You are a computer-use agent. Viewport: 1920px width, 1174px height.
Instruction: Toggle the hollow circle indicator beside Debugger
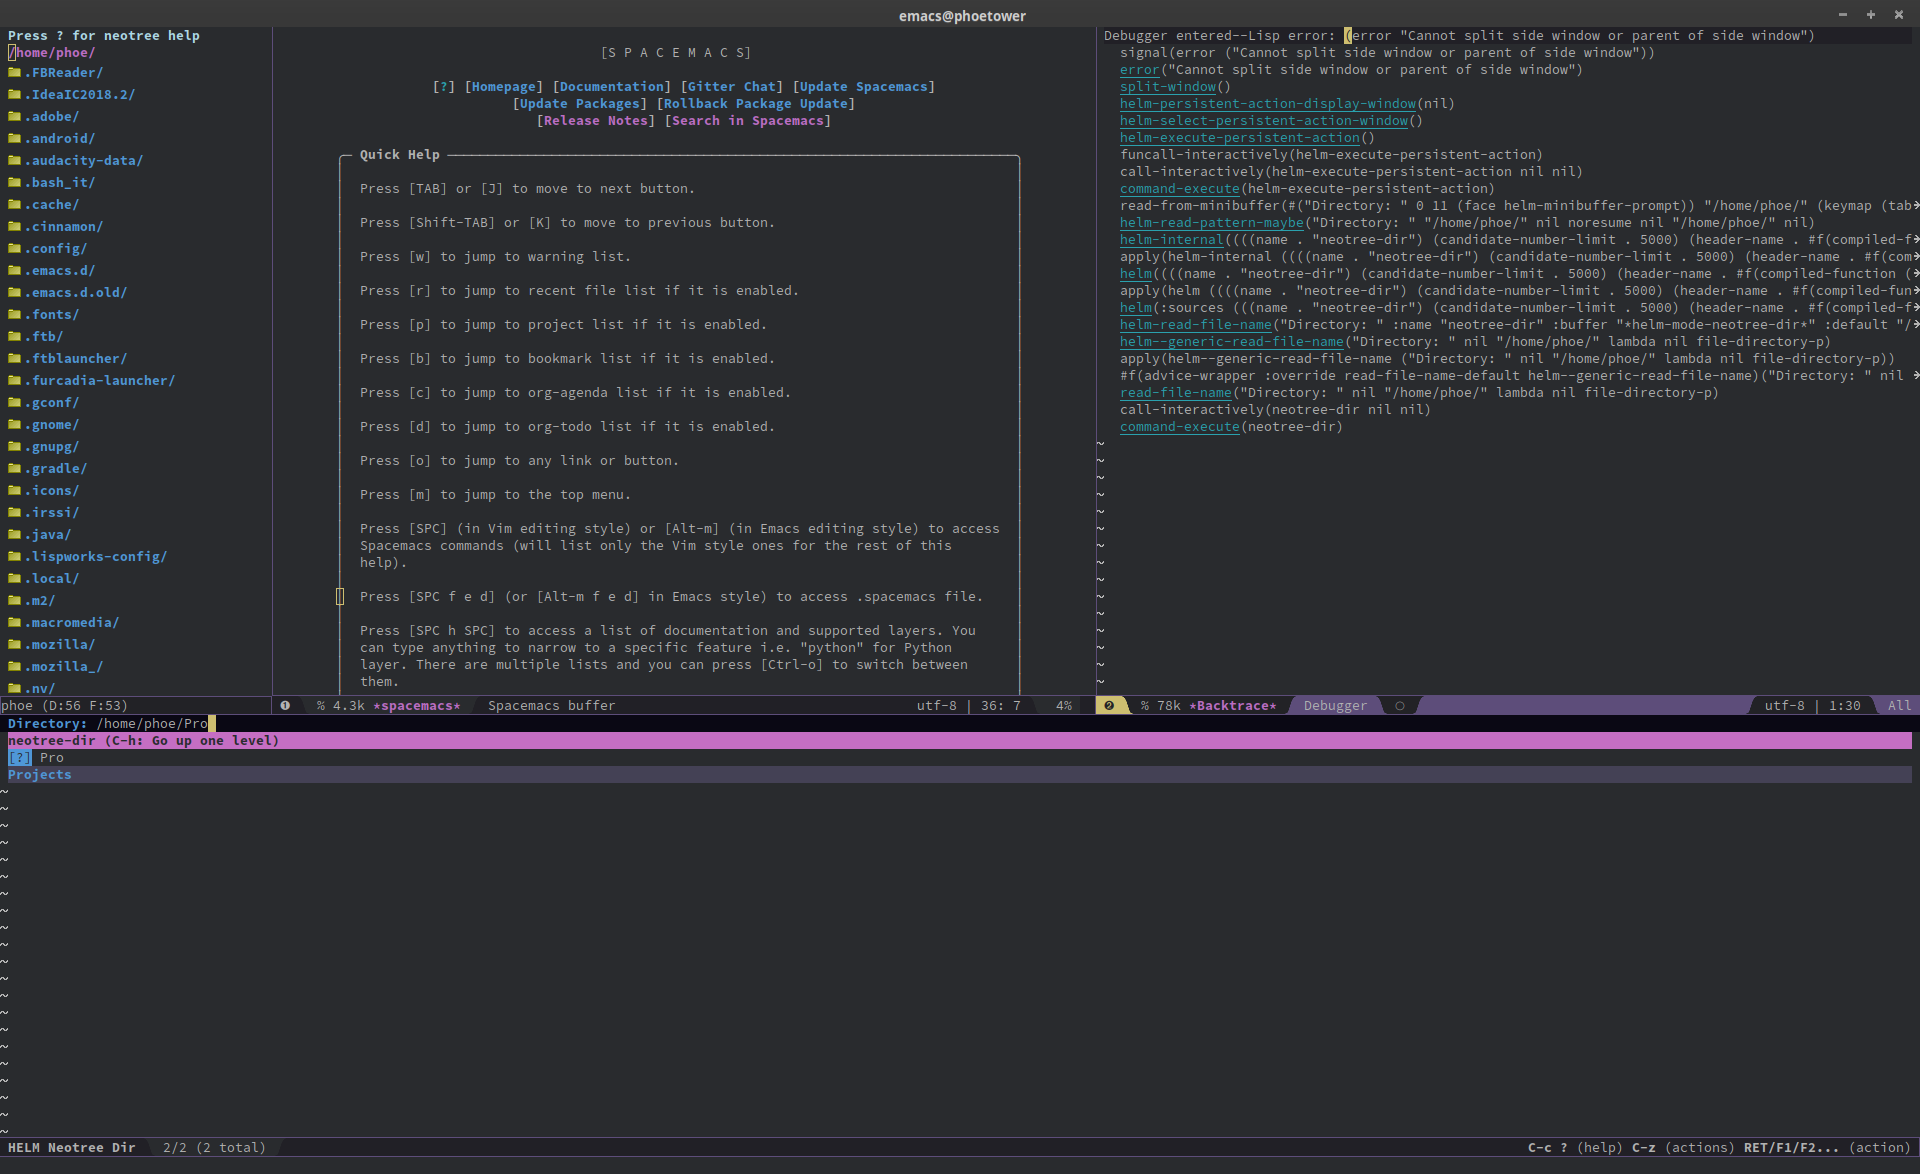coord(1399,705)
